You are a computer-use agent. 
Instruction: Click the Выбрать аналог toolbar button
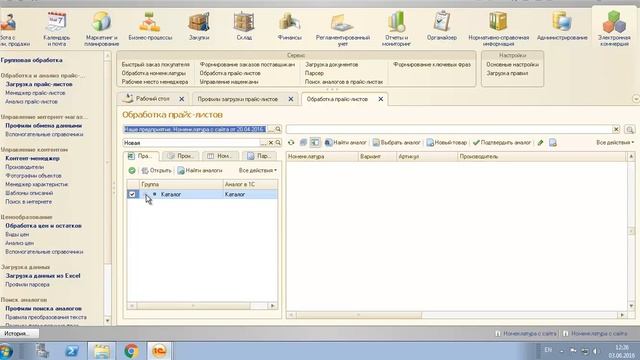396,142
